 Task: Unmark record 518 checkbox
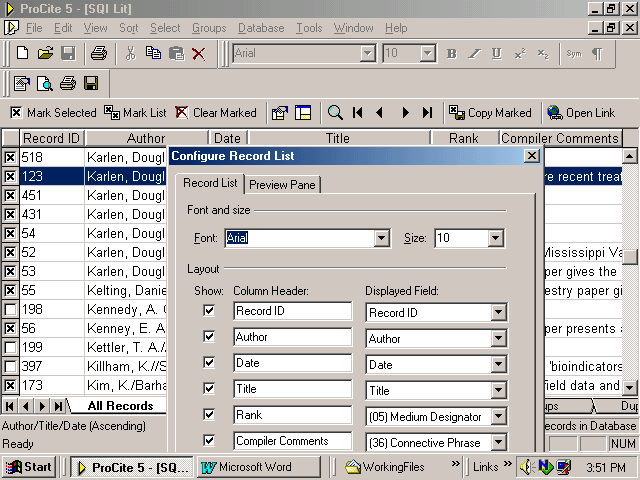coord(10,157)
